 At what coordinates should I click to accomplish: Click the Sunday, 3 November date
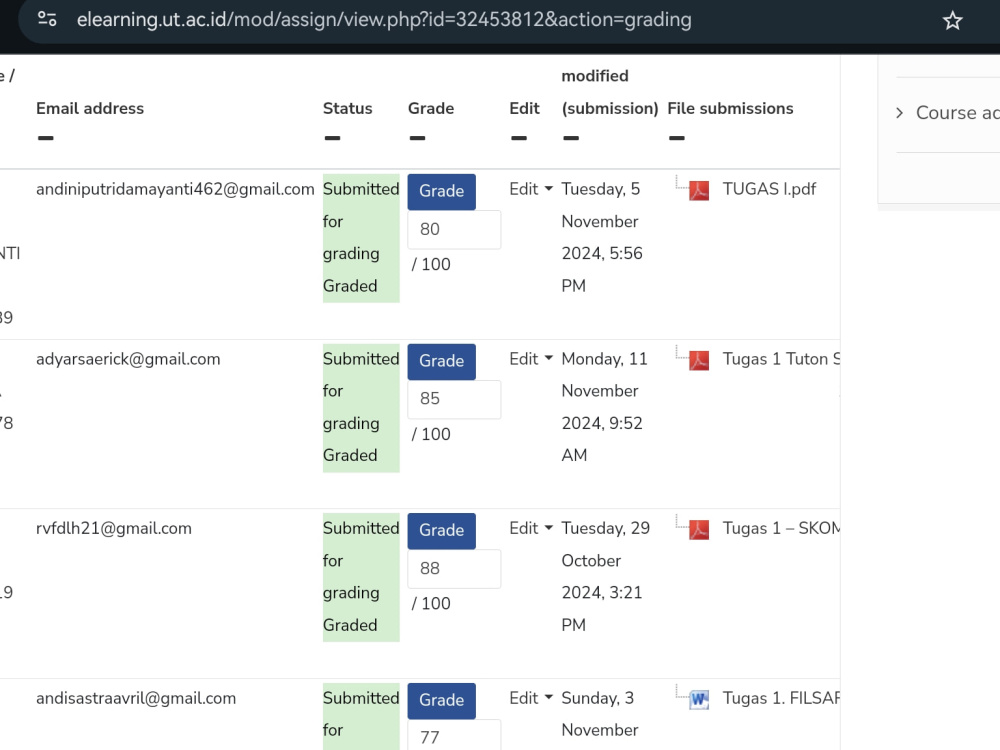click(599, 714)
